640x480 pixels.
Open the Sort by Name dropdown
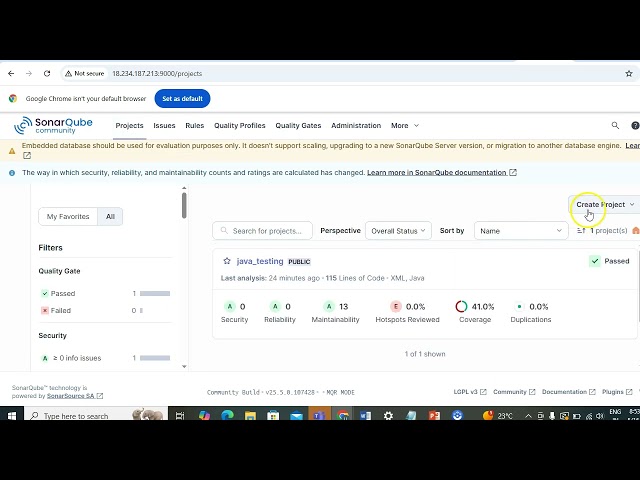pos(521,231)
